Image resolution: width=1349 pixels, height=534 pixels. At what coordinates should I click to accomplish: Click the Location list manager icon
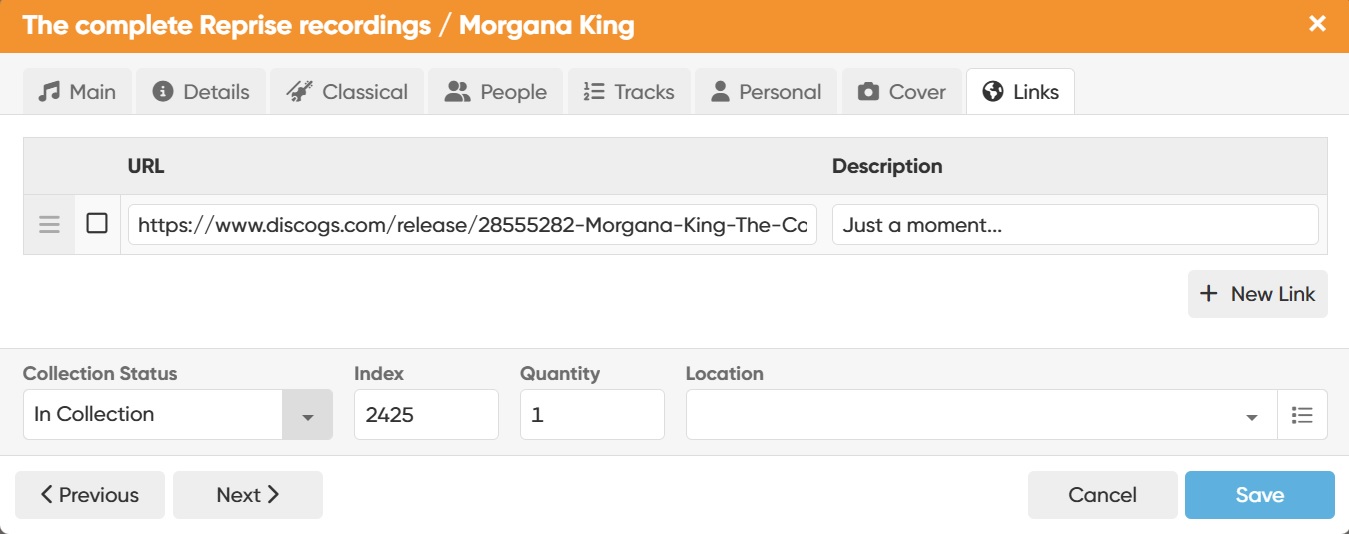coord(1302,415)
